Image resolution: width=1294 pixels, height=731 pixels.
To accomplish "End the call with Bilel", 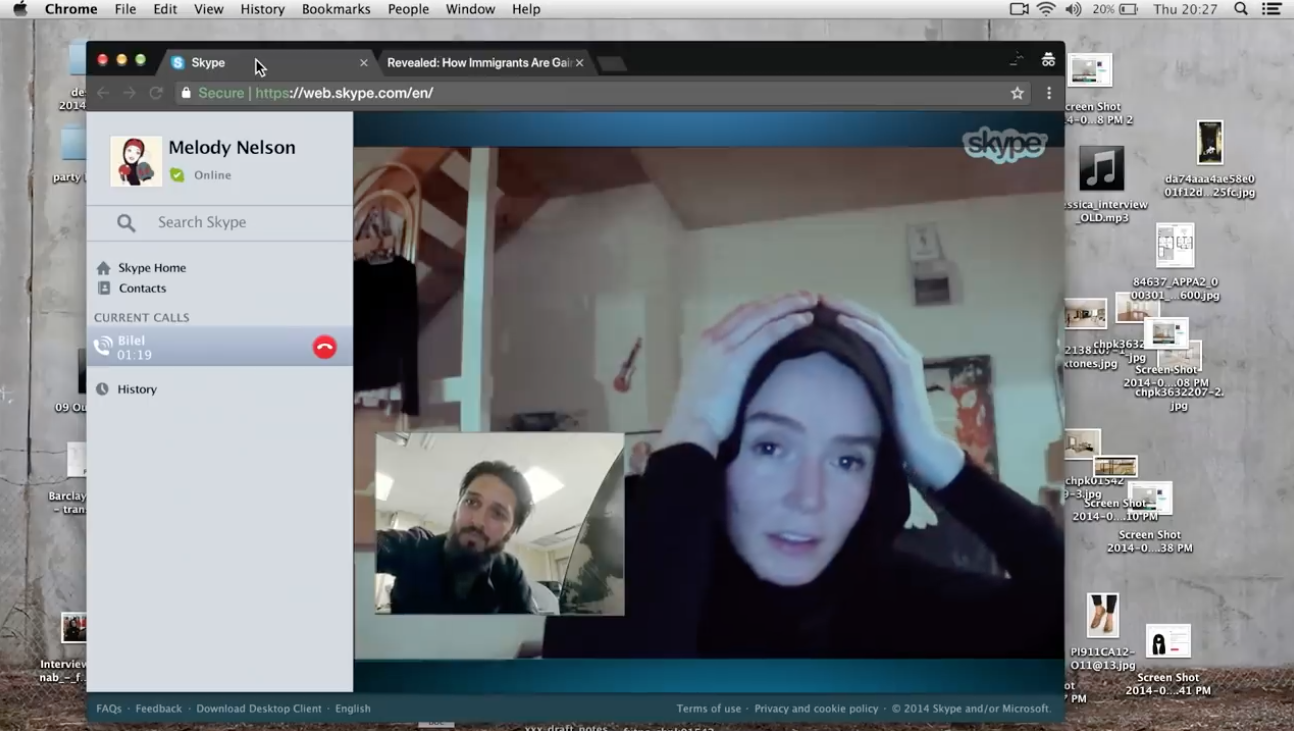I will point(325,347).
